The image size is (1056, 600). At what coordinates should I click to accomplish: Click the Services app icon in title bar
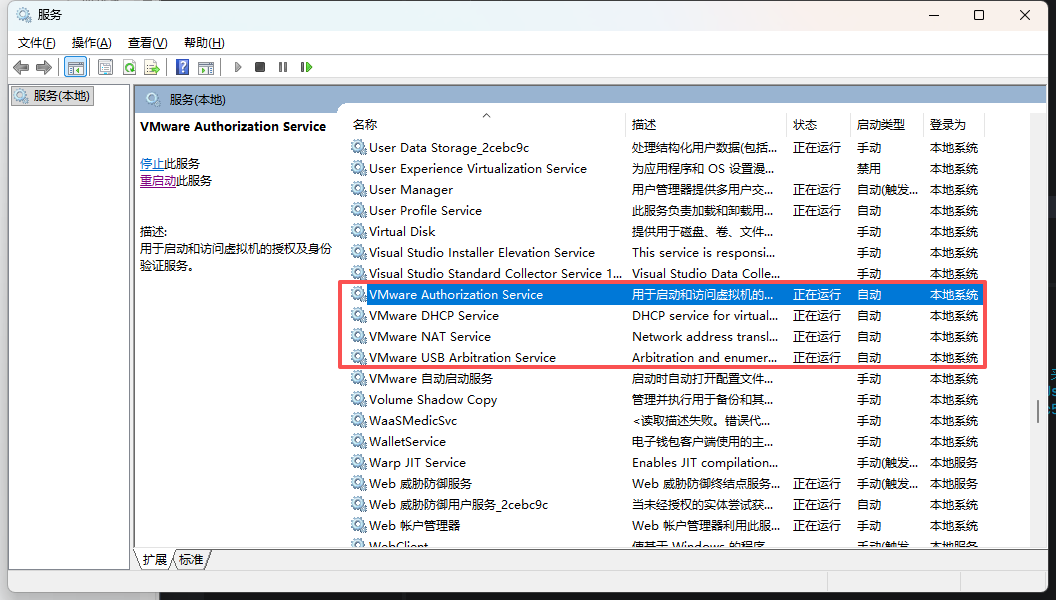tap(24, 15)
